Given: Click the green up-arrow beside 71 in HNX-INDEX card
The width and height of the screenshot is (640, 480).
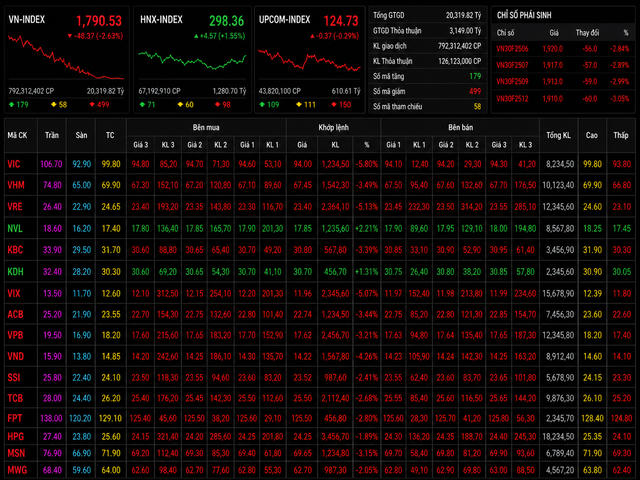Looking at the screenshot, I should 142,104.
